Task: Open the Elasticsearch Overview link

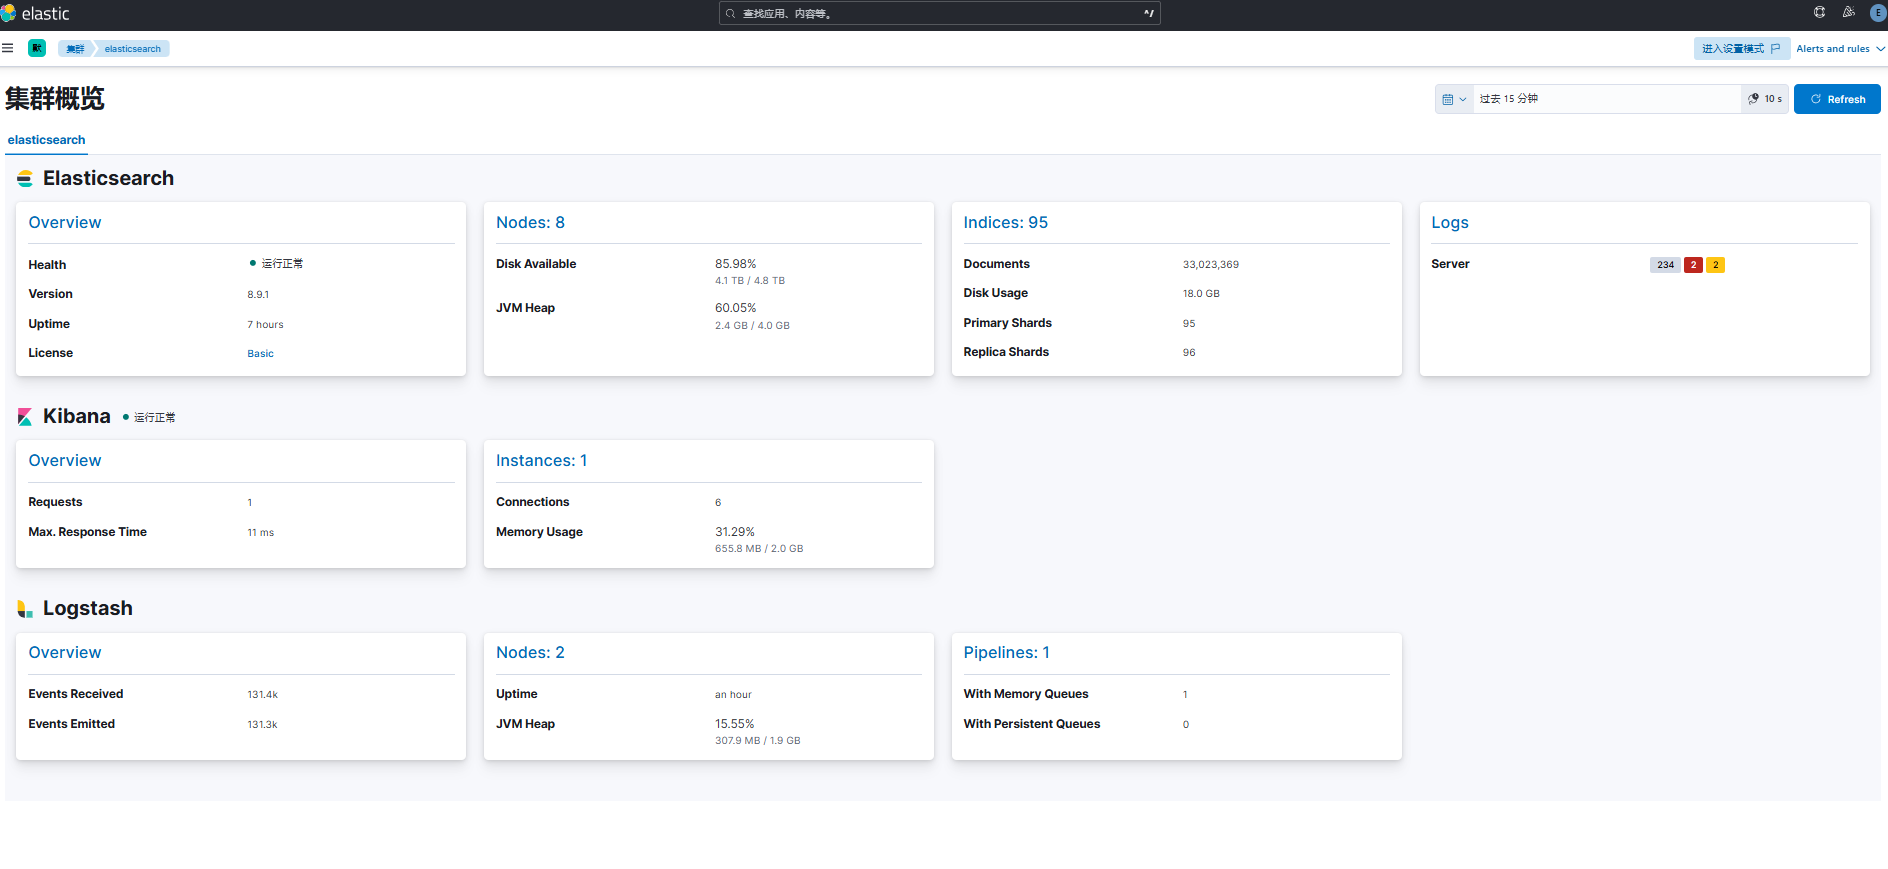Action: (x=65, y=223)
